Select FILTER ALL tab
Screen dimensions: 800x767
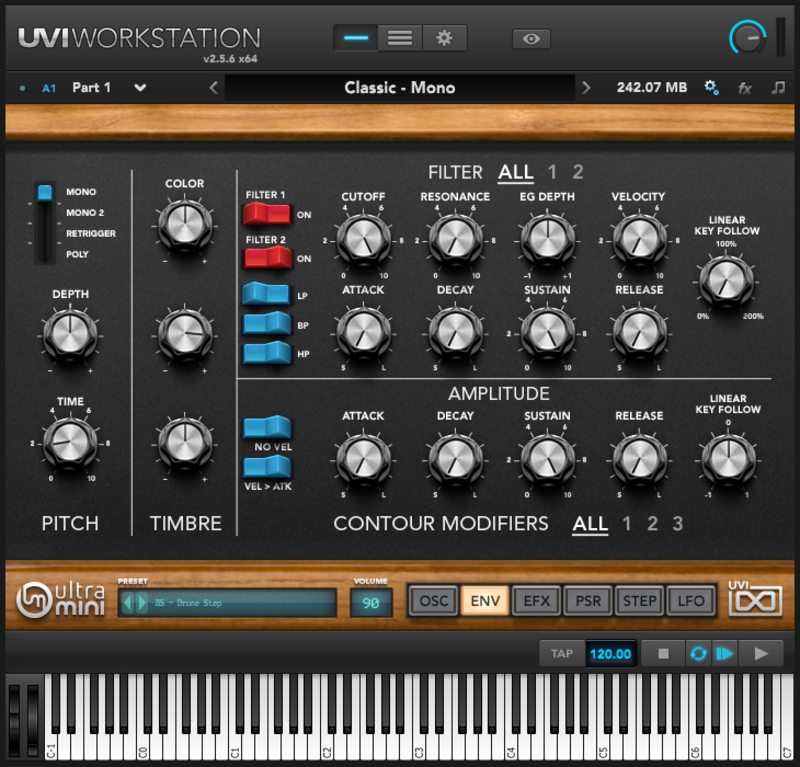[x=516, y=172]
